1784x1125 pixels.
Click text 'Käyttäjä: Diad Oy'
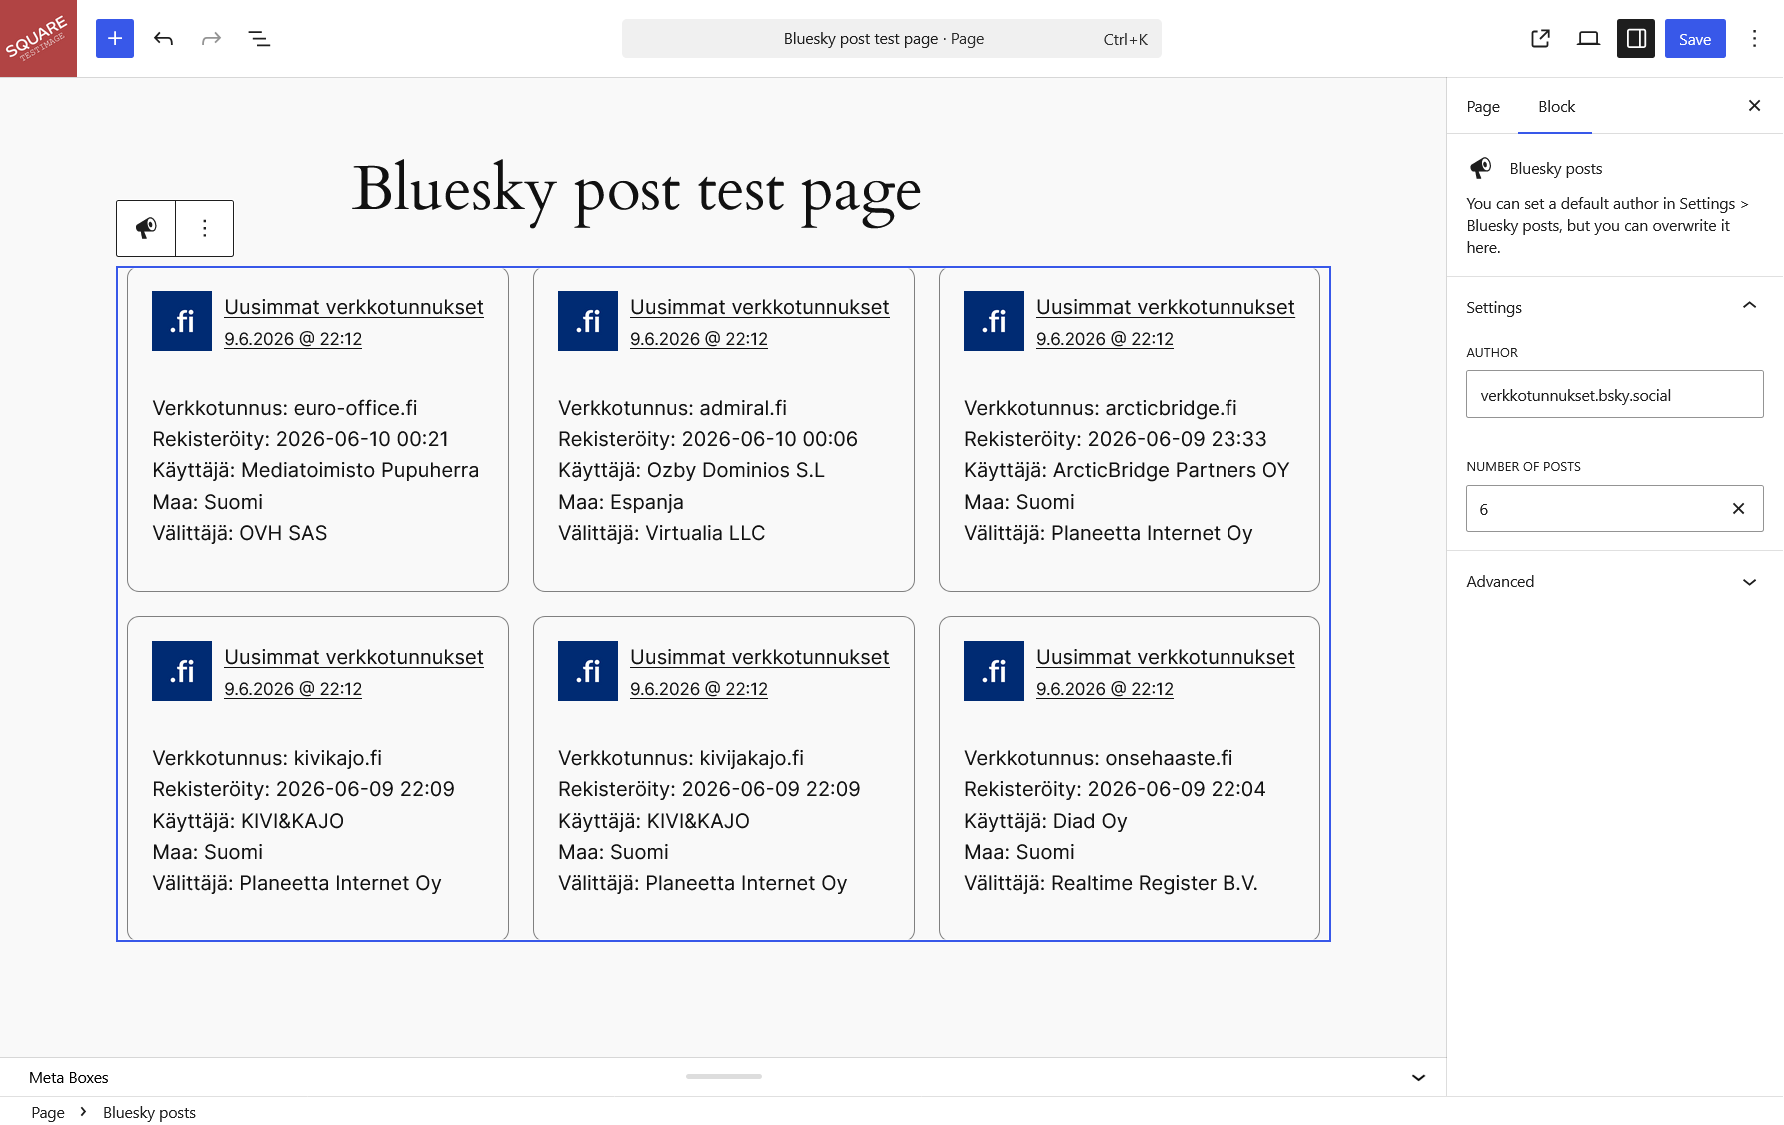(1046, 821)
